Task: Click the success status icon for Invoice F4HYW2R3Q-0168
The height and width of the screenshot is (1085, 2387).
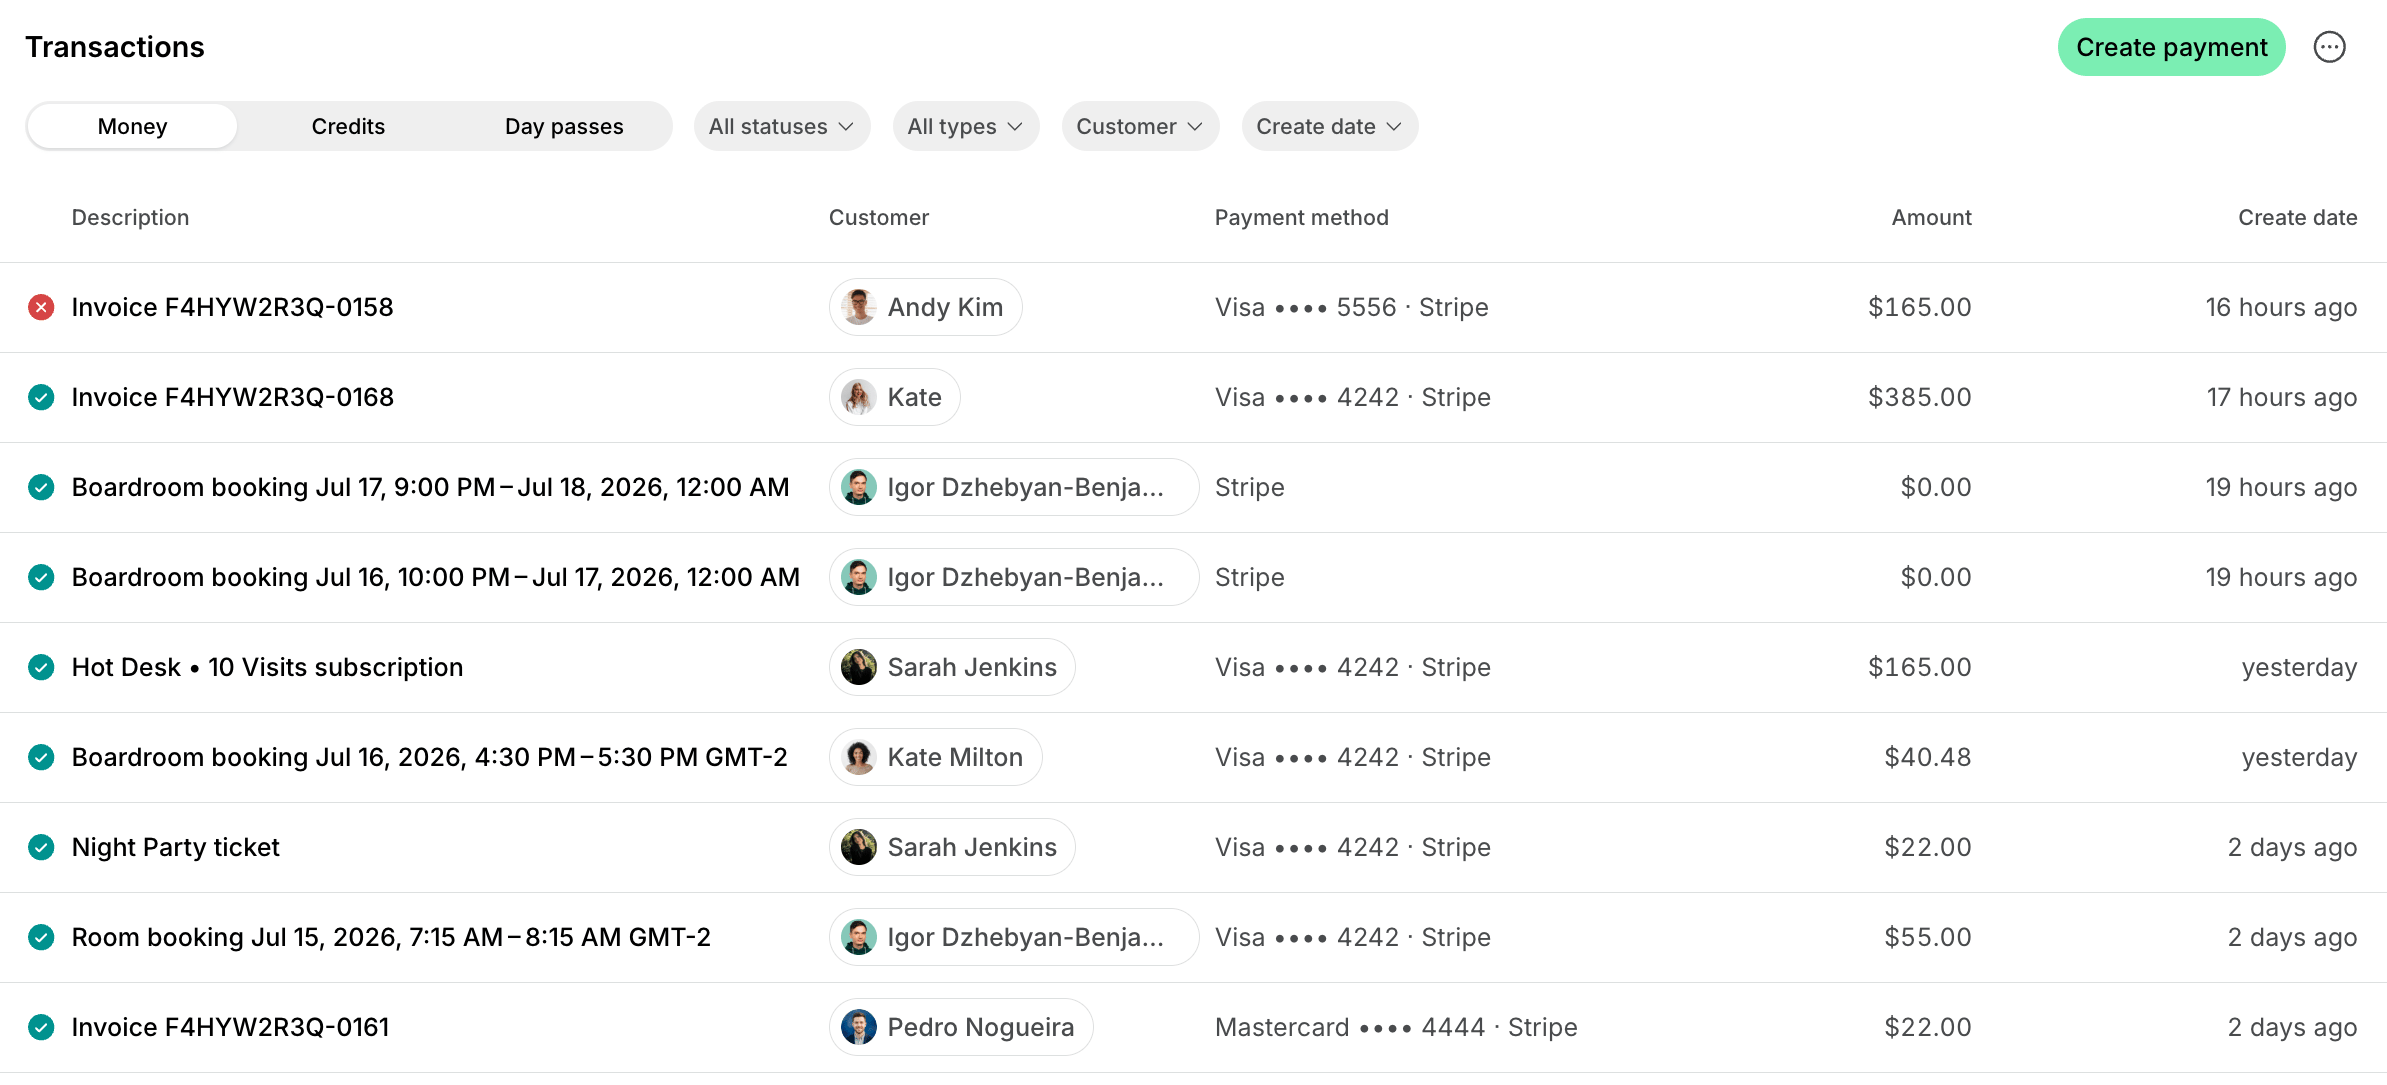Action: (41, 397)
